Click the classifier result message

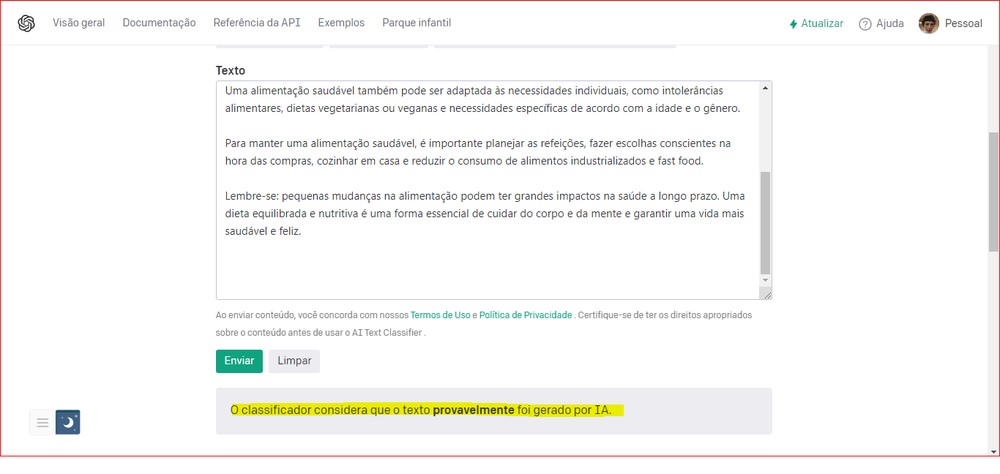(x=494, y=411)
